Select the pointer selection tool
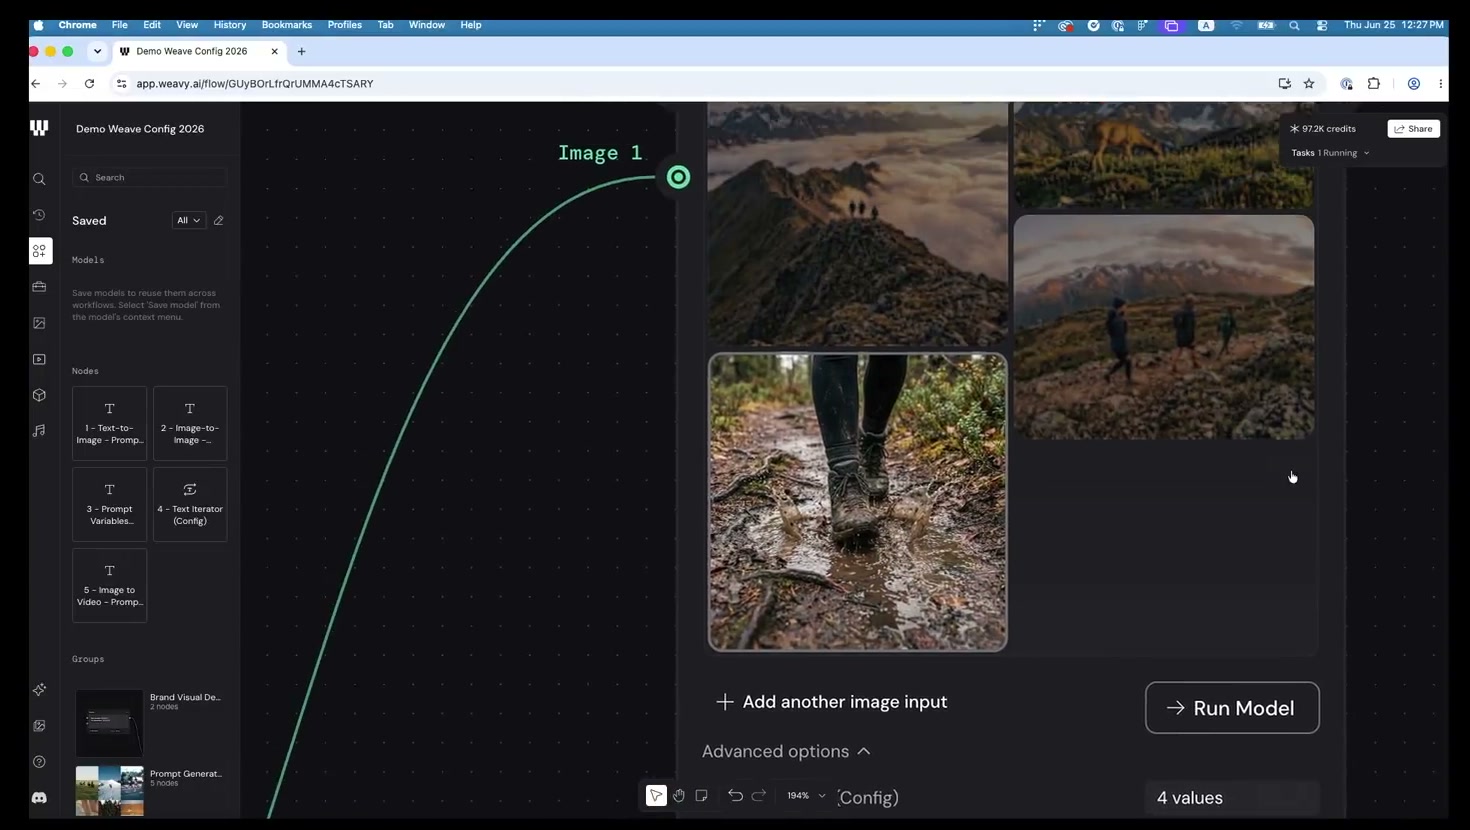 point(656,796)
